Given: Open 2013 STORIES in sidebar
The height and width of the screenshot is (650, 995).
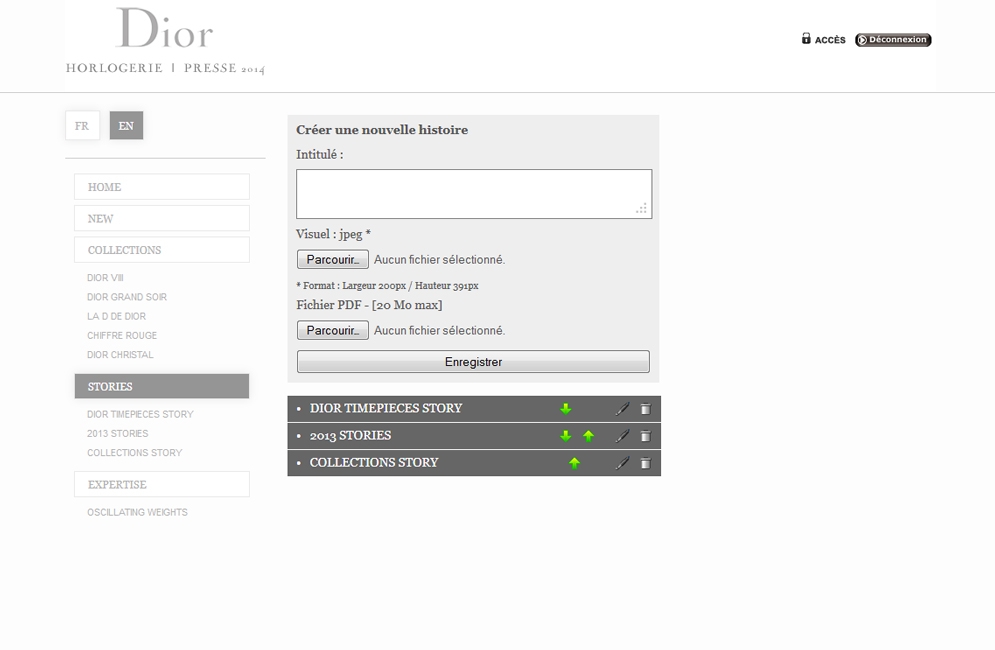Looking at the screenshot, I should (117, 434).
